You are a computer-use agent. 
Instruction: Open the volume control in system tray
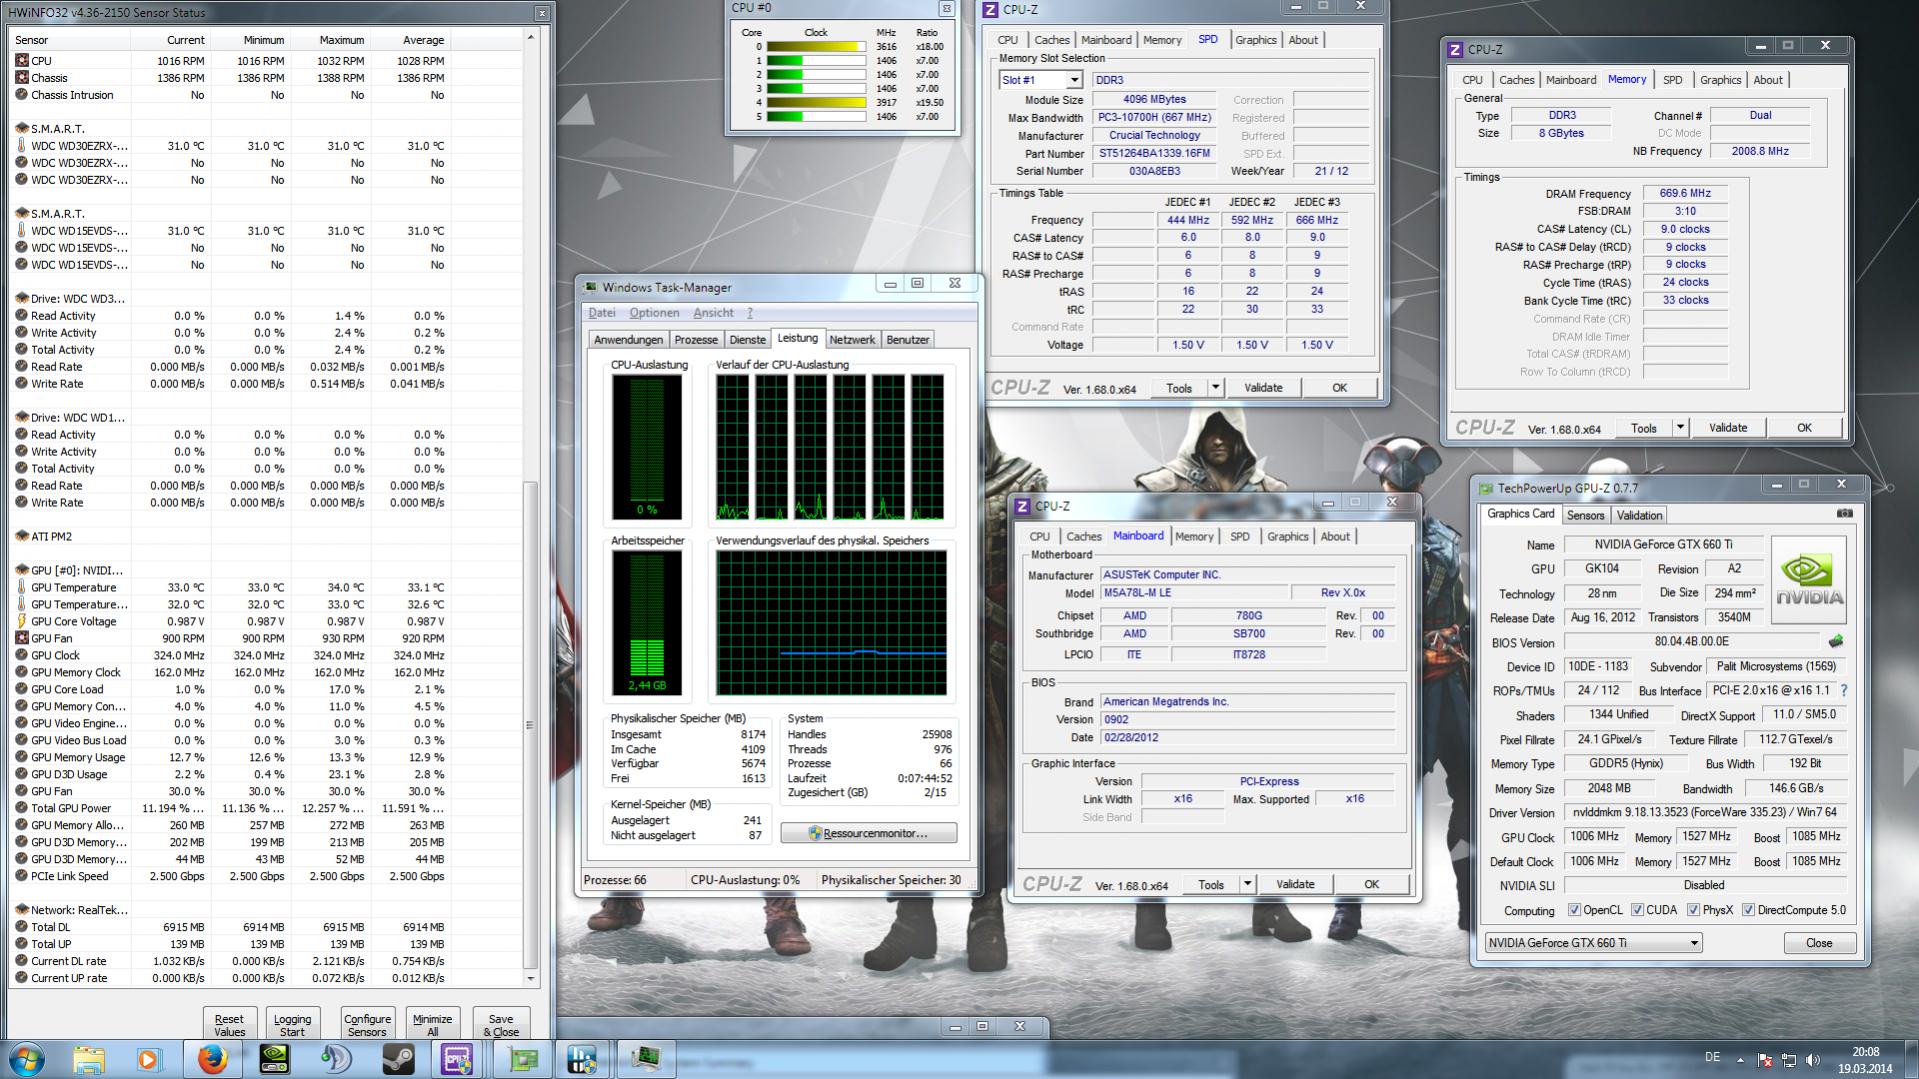tap(1812, 1059)
